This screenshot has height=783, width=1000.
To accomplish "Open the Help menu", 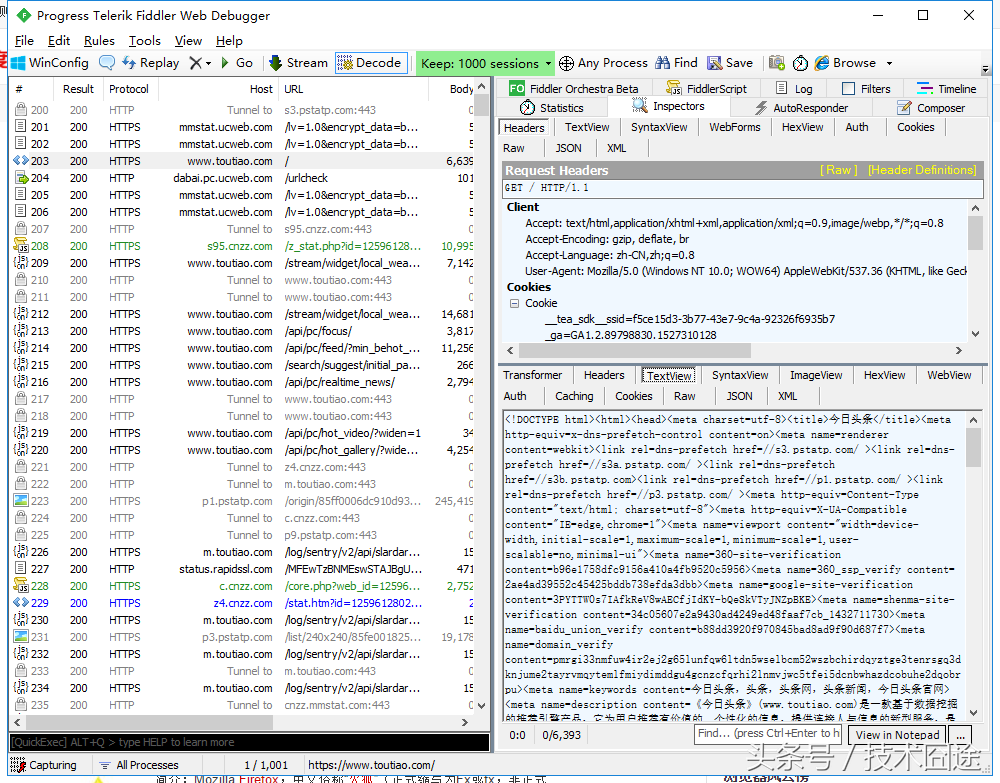I will click(x=229, y=41).
